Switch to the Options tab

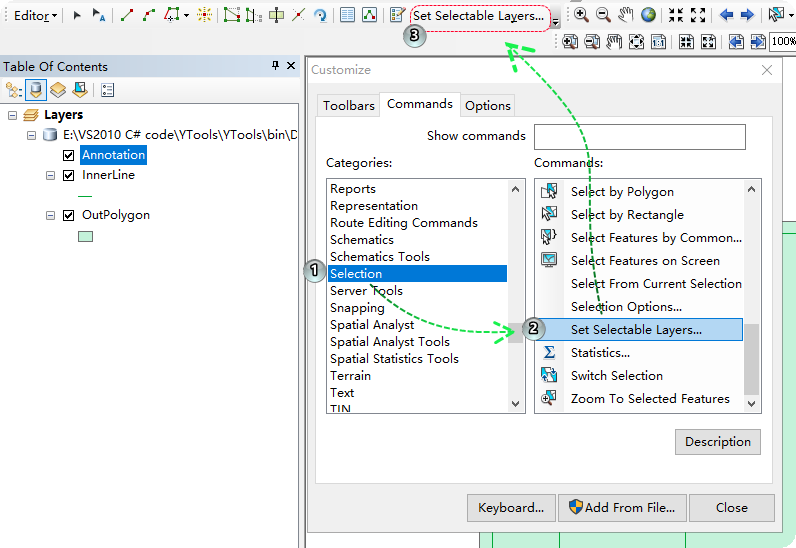488,106
